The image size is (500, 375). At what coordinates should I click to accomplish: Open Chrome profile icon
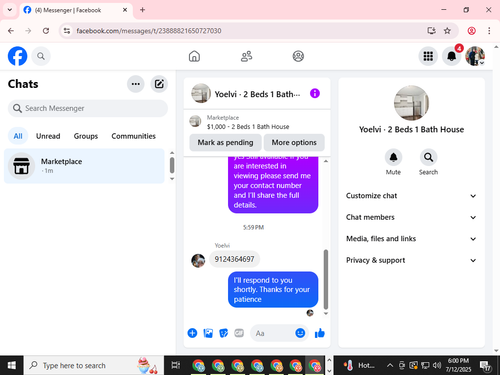coord(471,31)
